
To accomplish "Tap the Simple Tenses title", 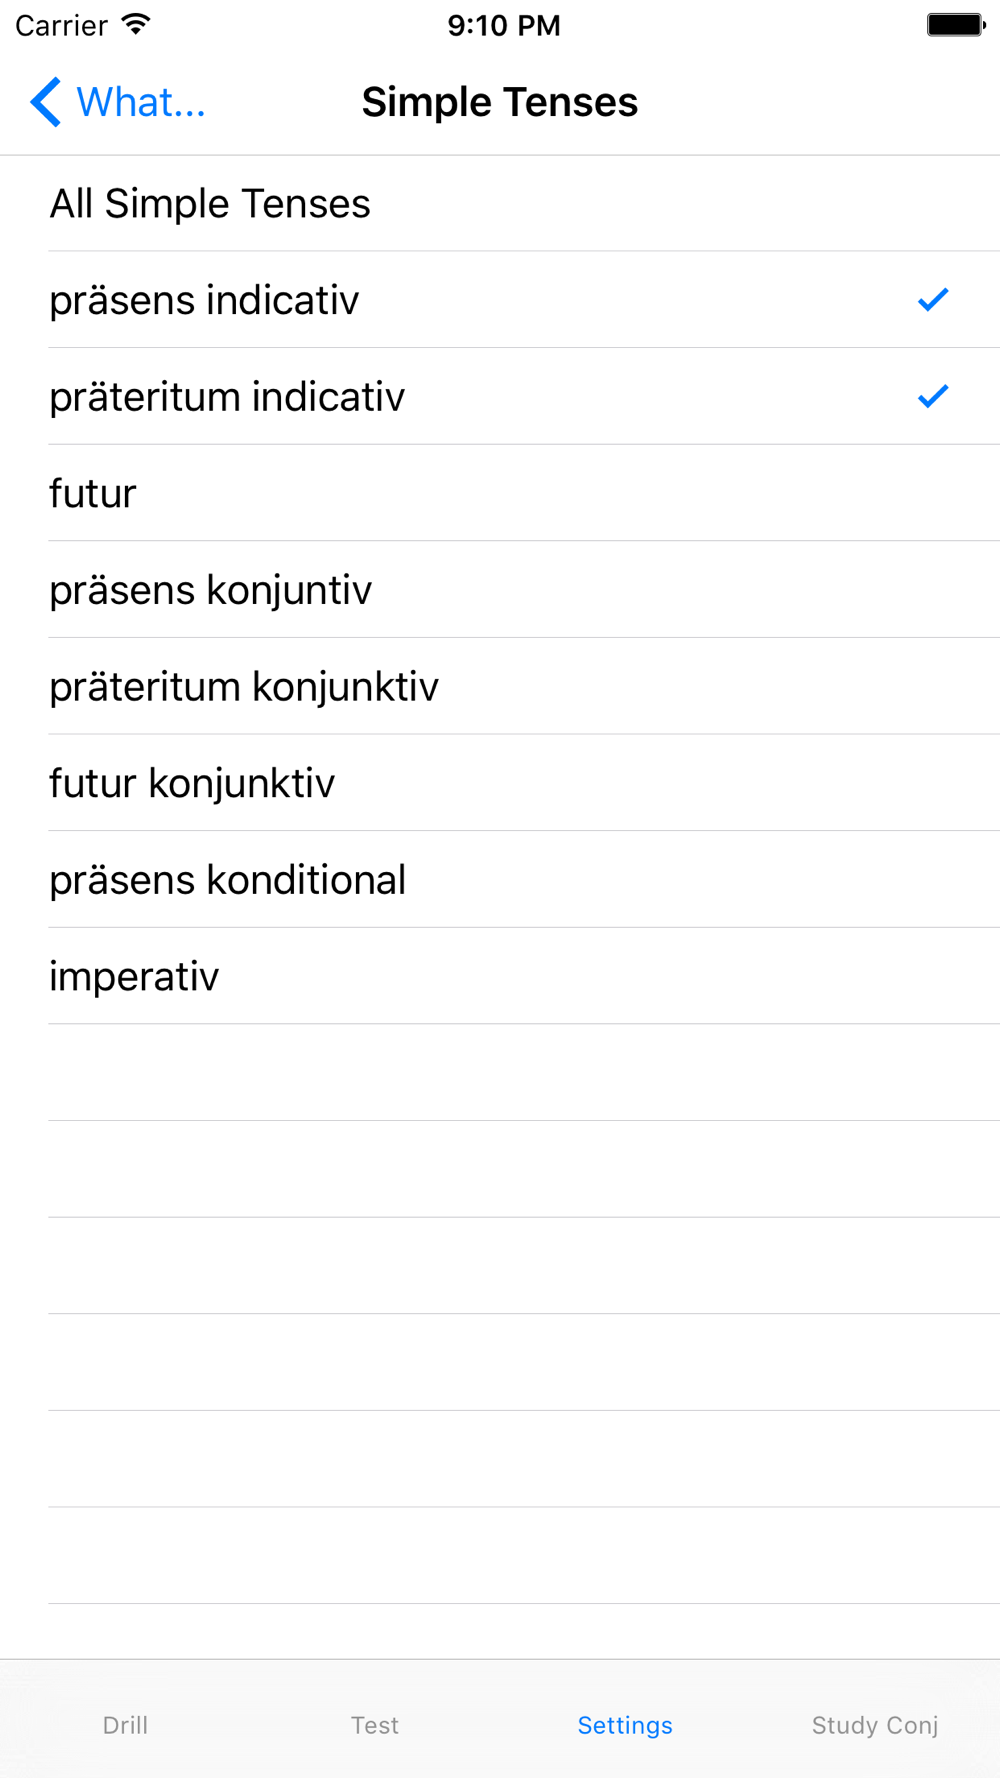I will (x=500, y=102).
